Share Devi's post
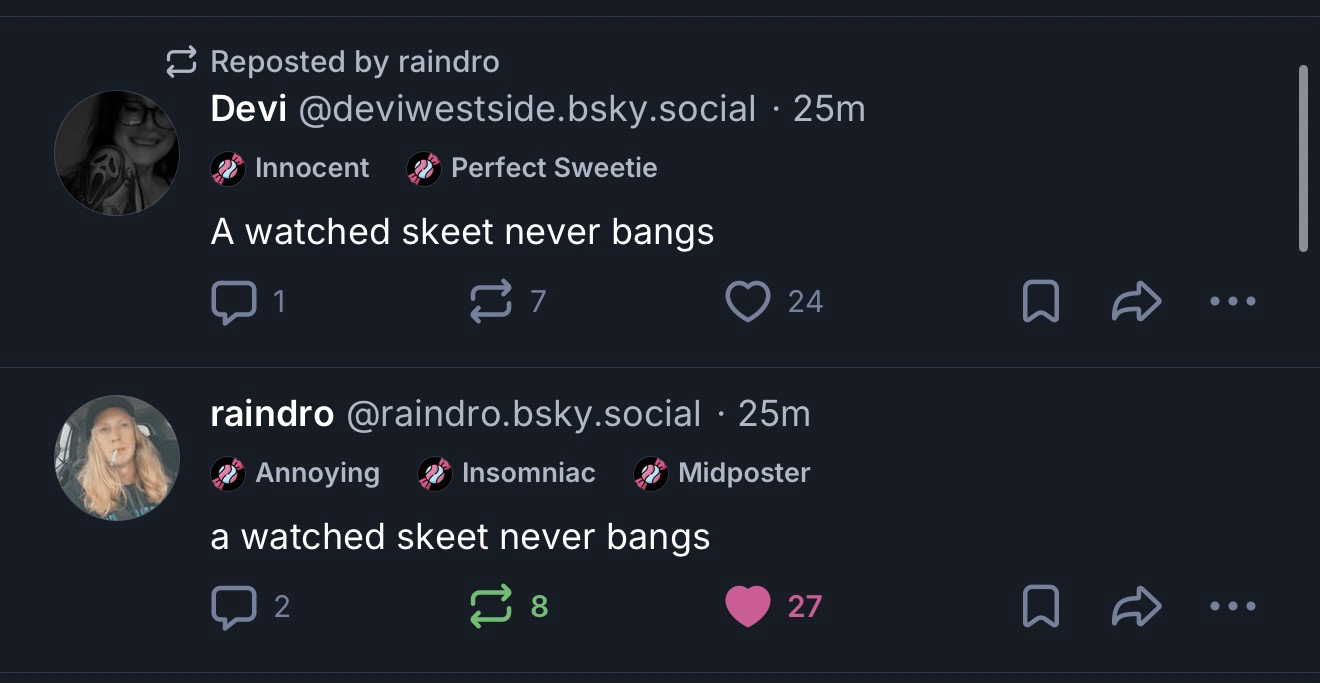1320x683 pixels. 1136,301
